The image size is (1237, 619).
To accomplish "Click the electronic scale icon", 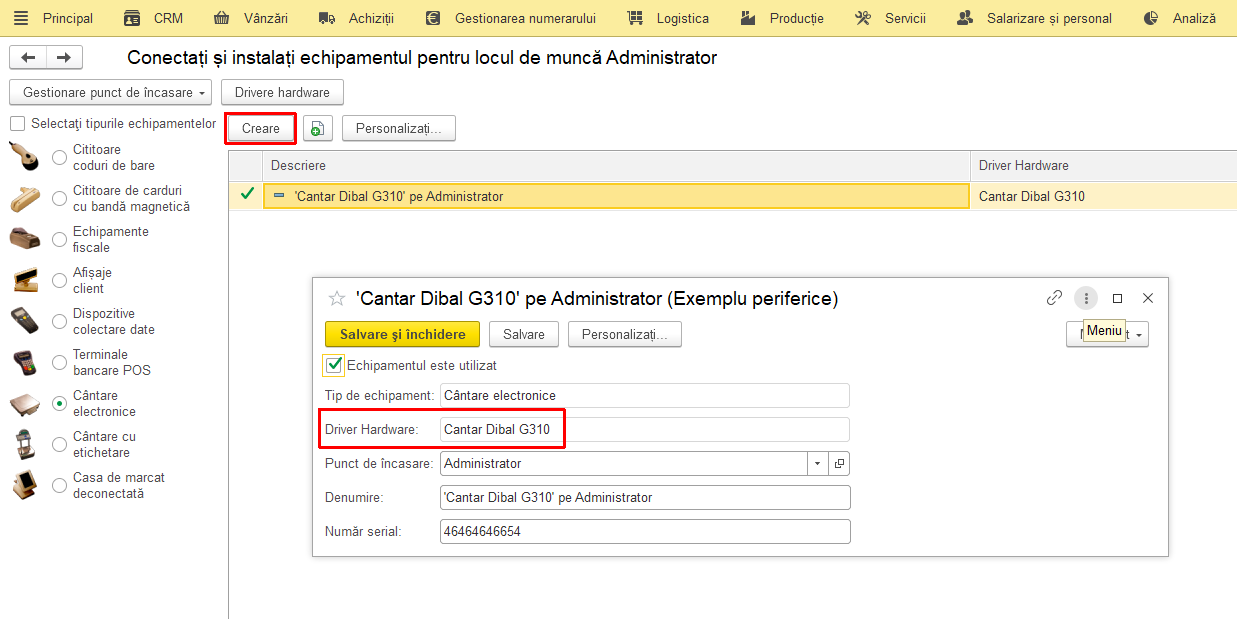I will (24, 404).
